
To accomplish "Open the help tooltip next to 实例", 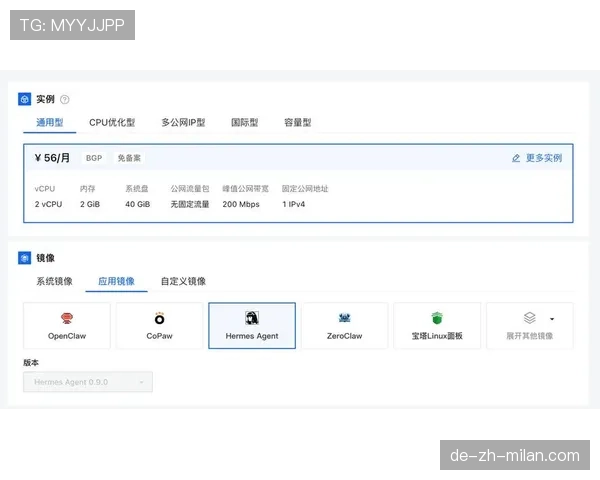I will [x=65, y=100].
